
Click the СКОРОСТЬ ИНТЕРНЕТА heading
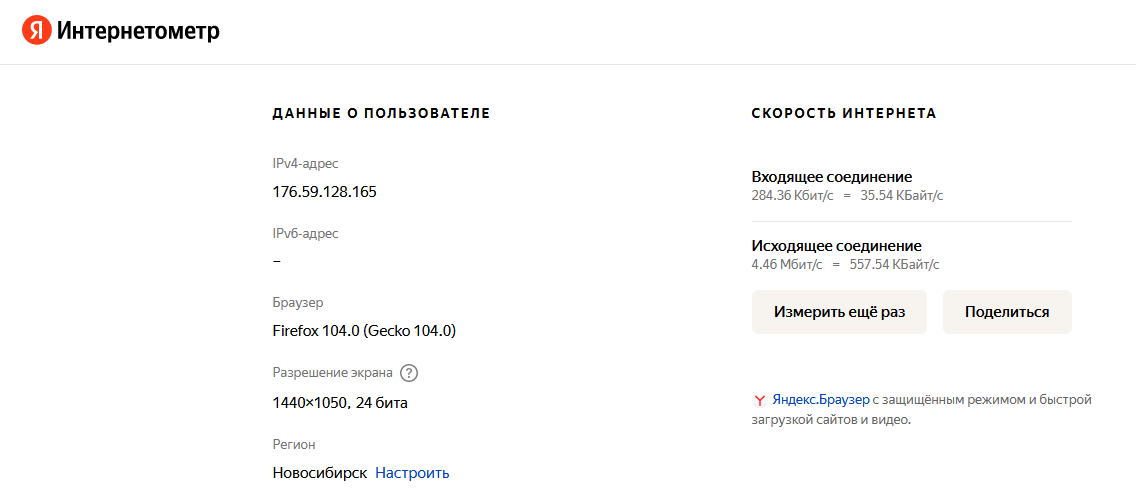(843, 114)
